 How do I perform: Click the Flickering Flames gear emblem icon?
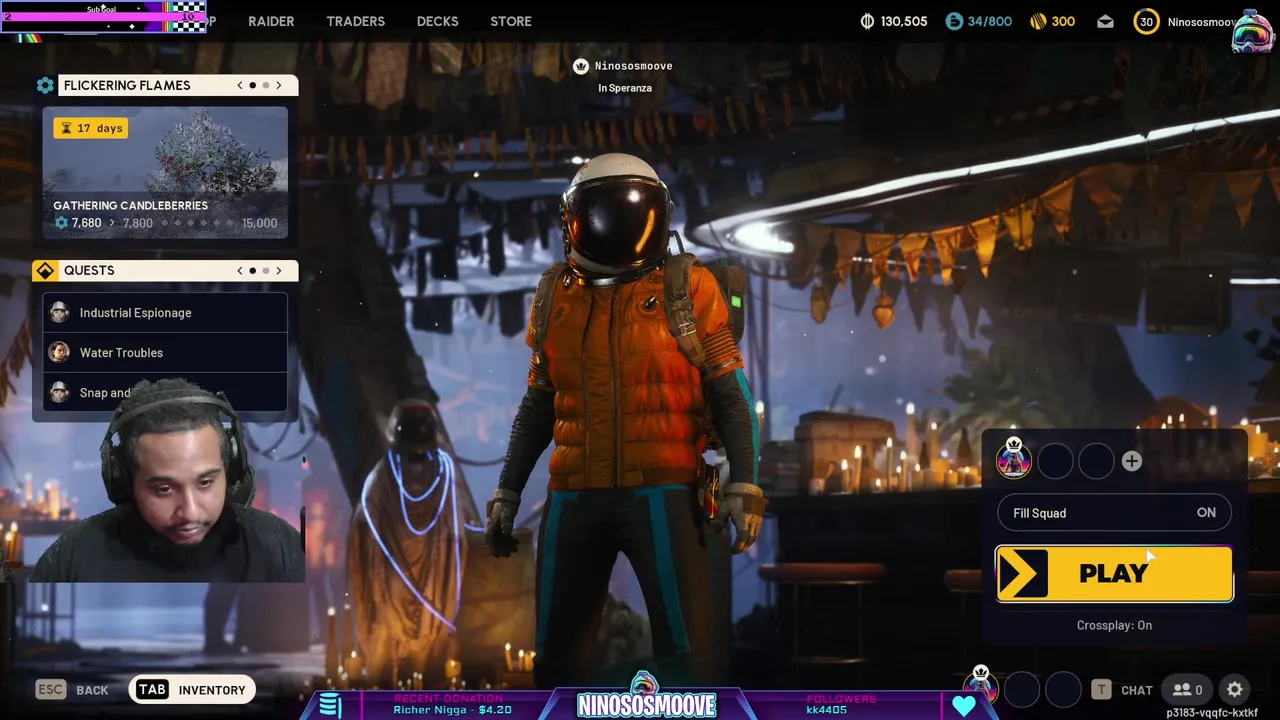(x=45, y=85)
